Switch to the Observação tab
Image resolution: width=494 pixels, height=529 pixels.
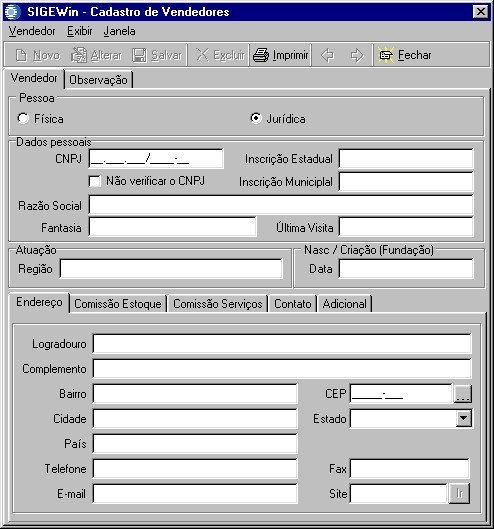point(98,80)
